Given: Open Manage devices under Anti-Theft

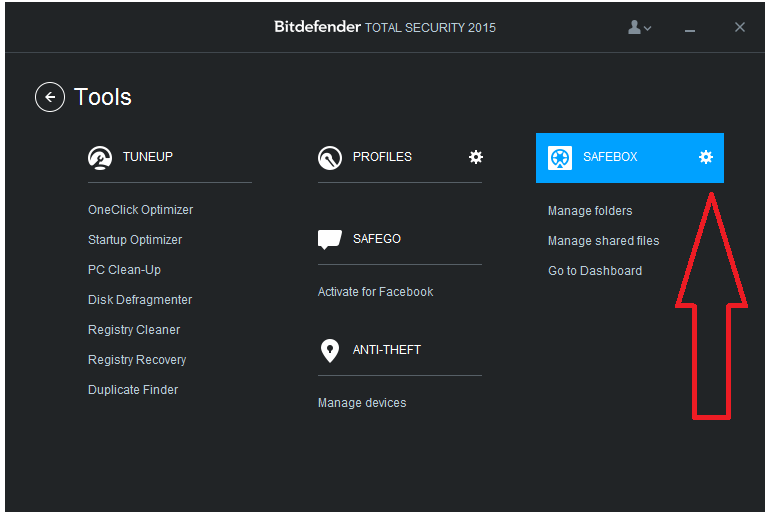Looking at the screenshot, I should [x=362, y=403].
